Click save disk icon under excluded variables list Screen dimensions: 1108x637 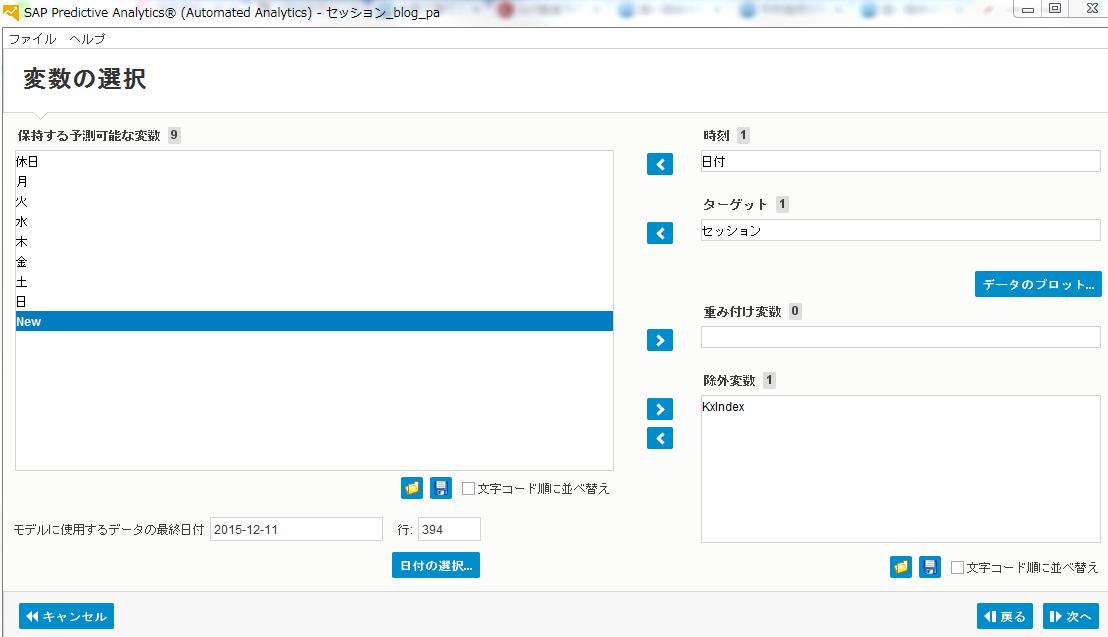[930, 567]
